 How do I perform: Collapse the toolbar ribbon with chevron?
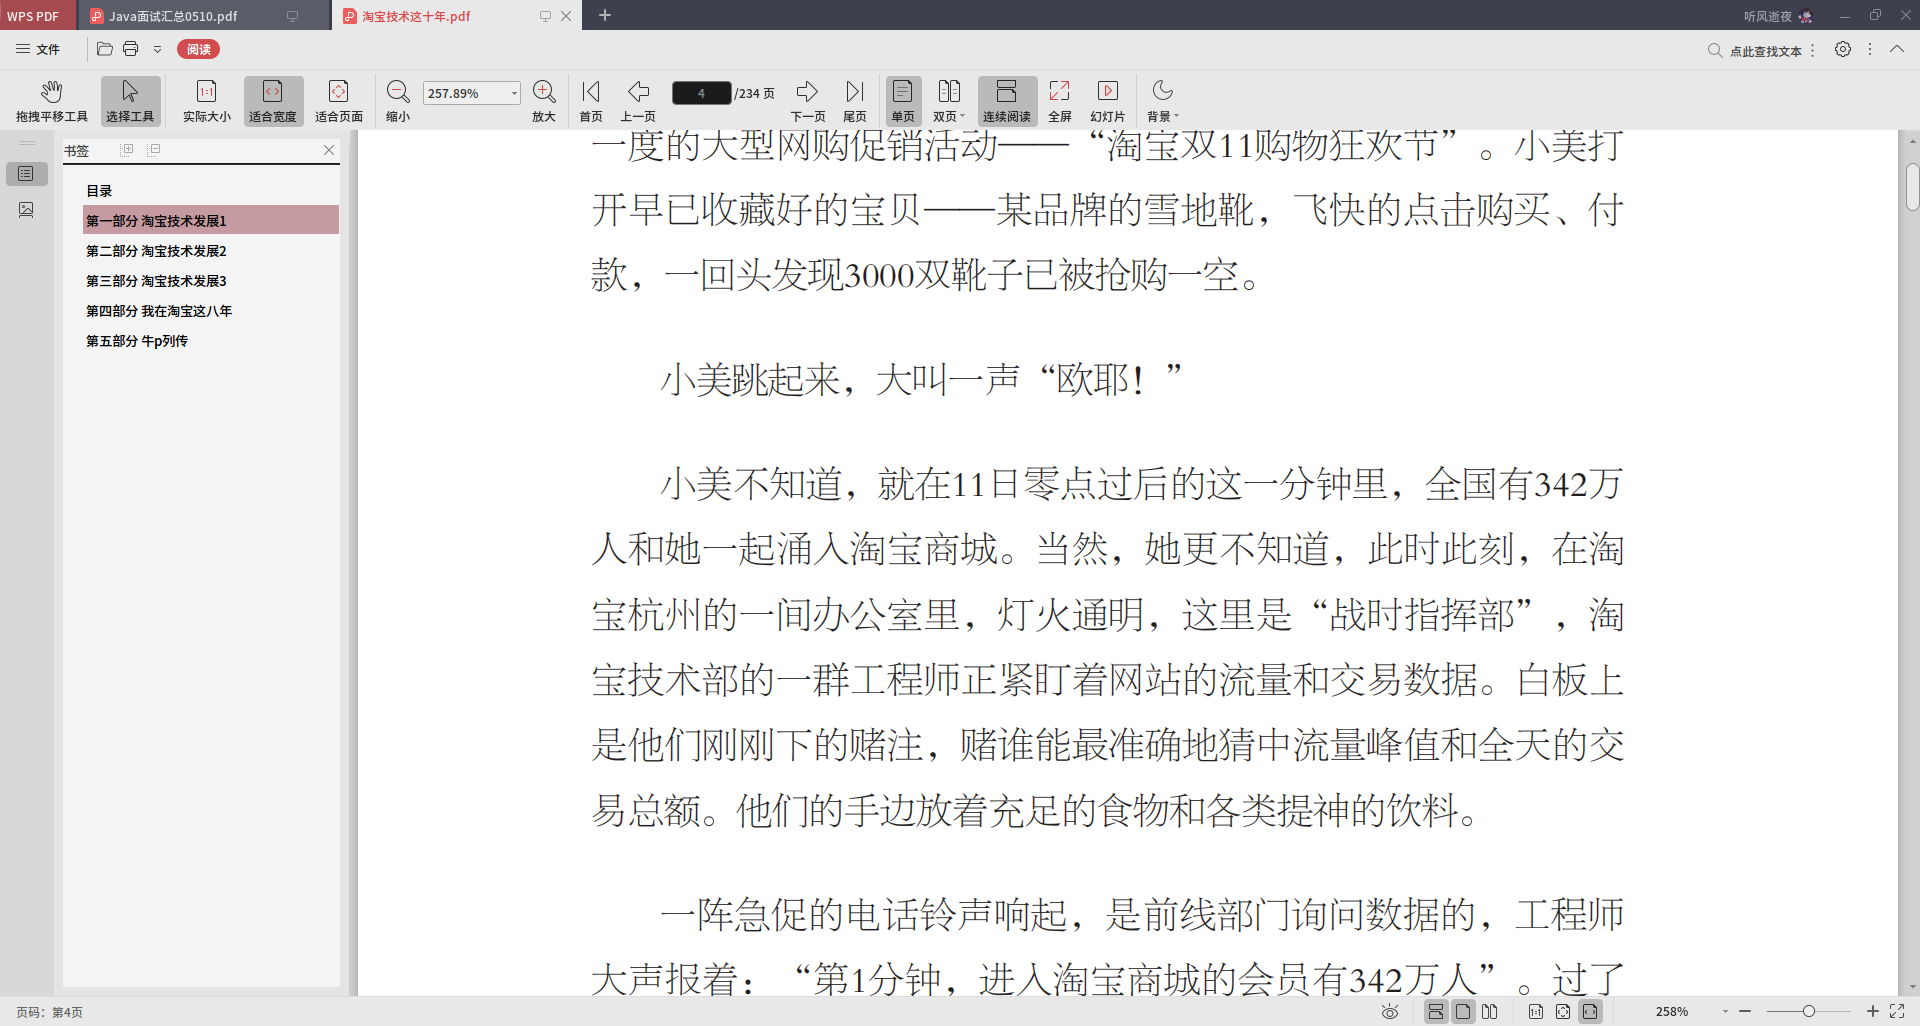(x=1897, y=49)
